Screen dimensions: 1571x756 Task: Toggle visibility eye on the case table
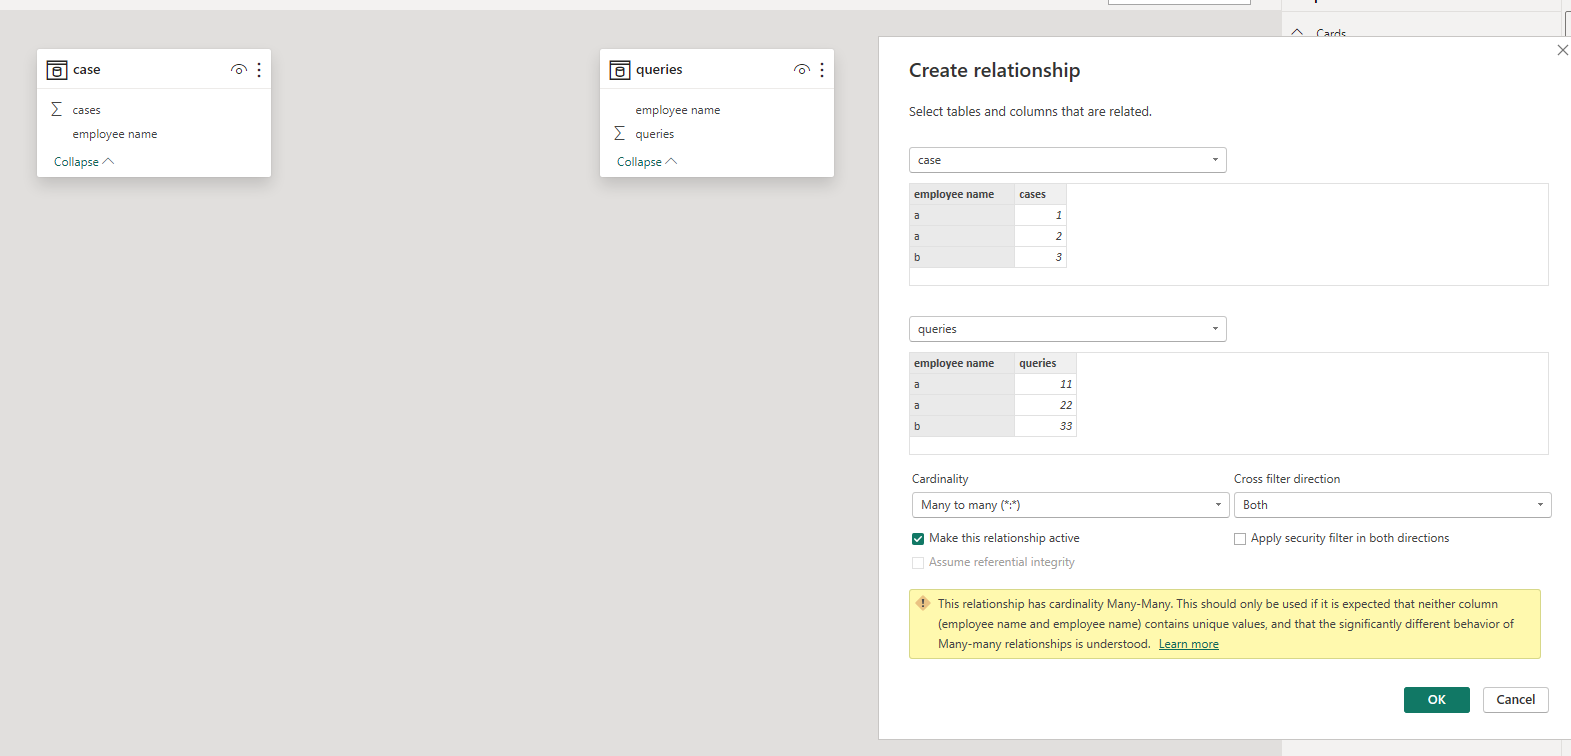click(238, 70)
